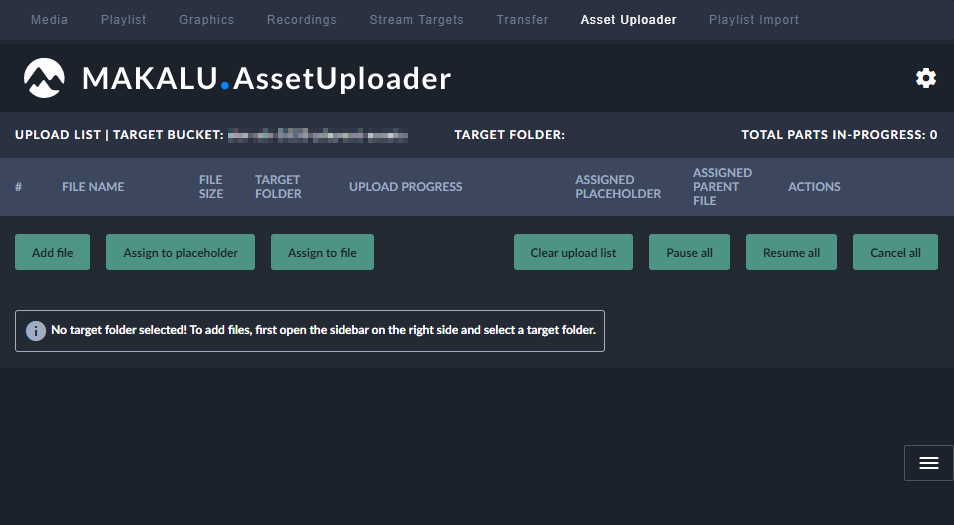Click the Makalu mountain logo

click(x=44, y=78)
